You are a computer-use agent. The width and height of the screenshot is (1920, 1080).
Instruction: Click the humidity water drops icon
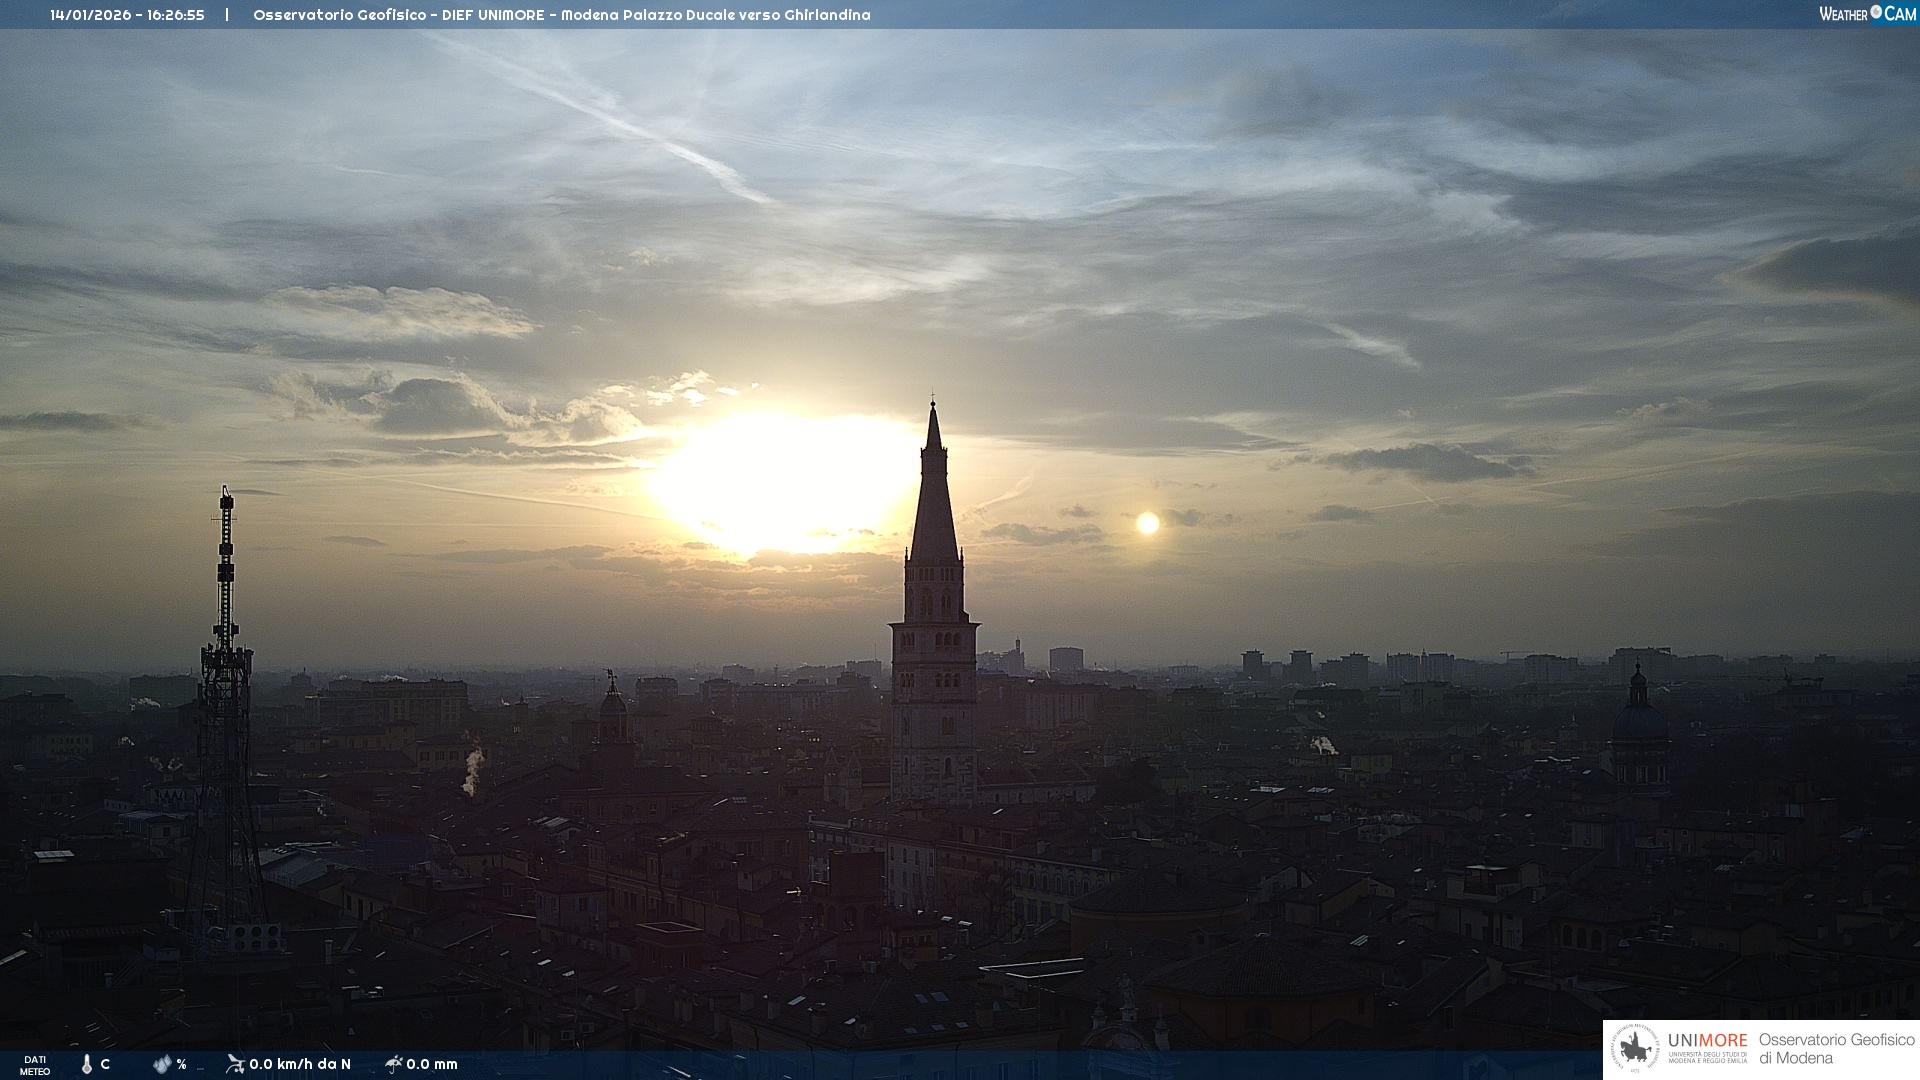[161, 1065]
